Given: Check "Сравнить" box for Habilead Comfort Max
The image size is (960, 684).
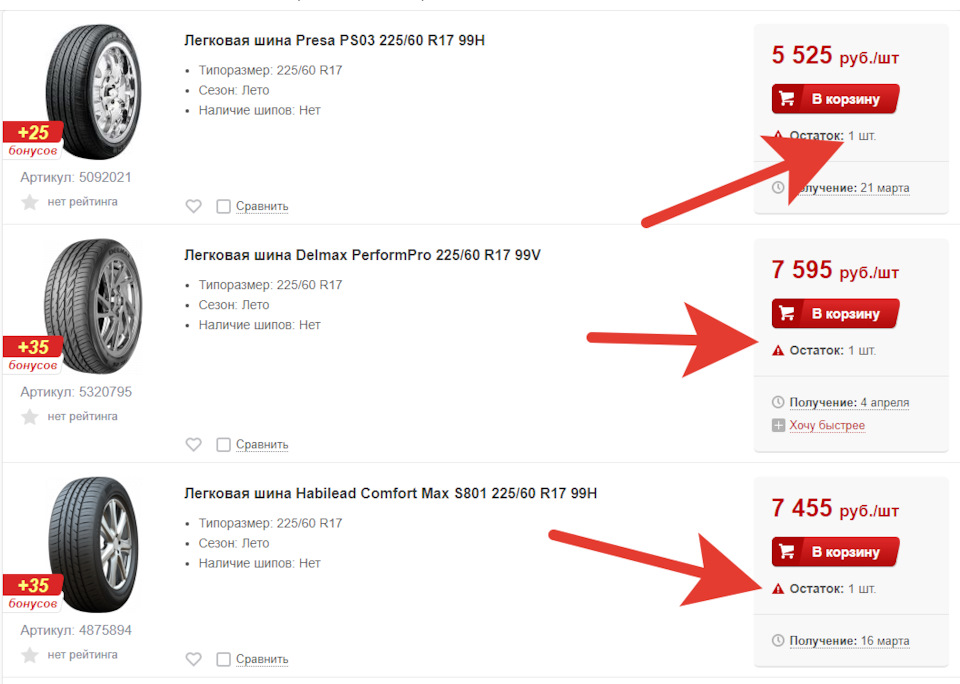Looking at the screenshot, I should pyautogui.click(x=224, y=659).
